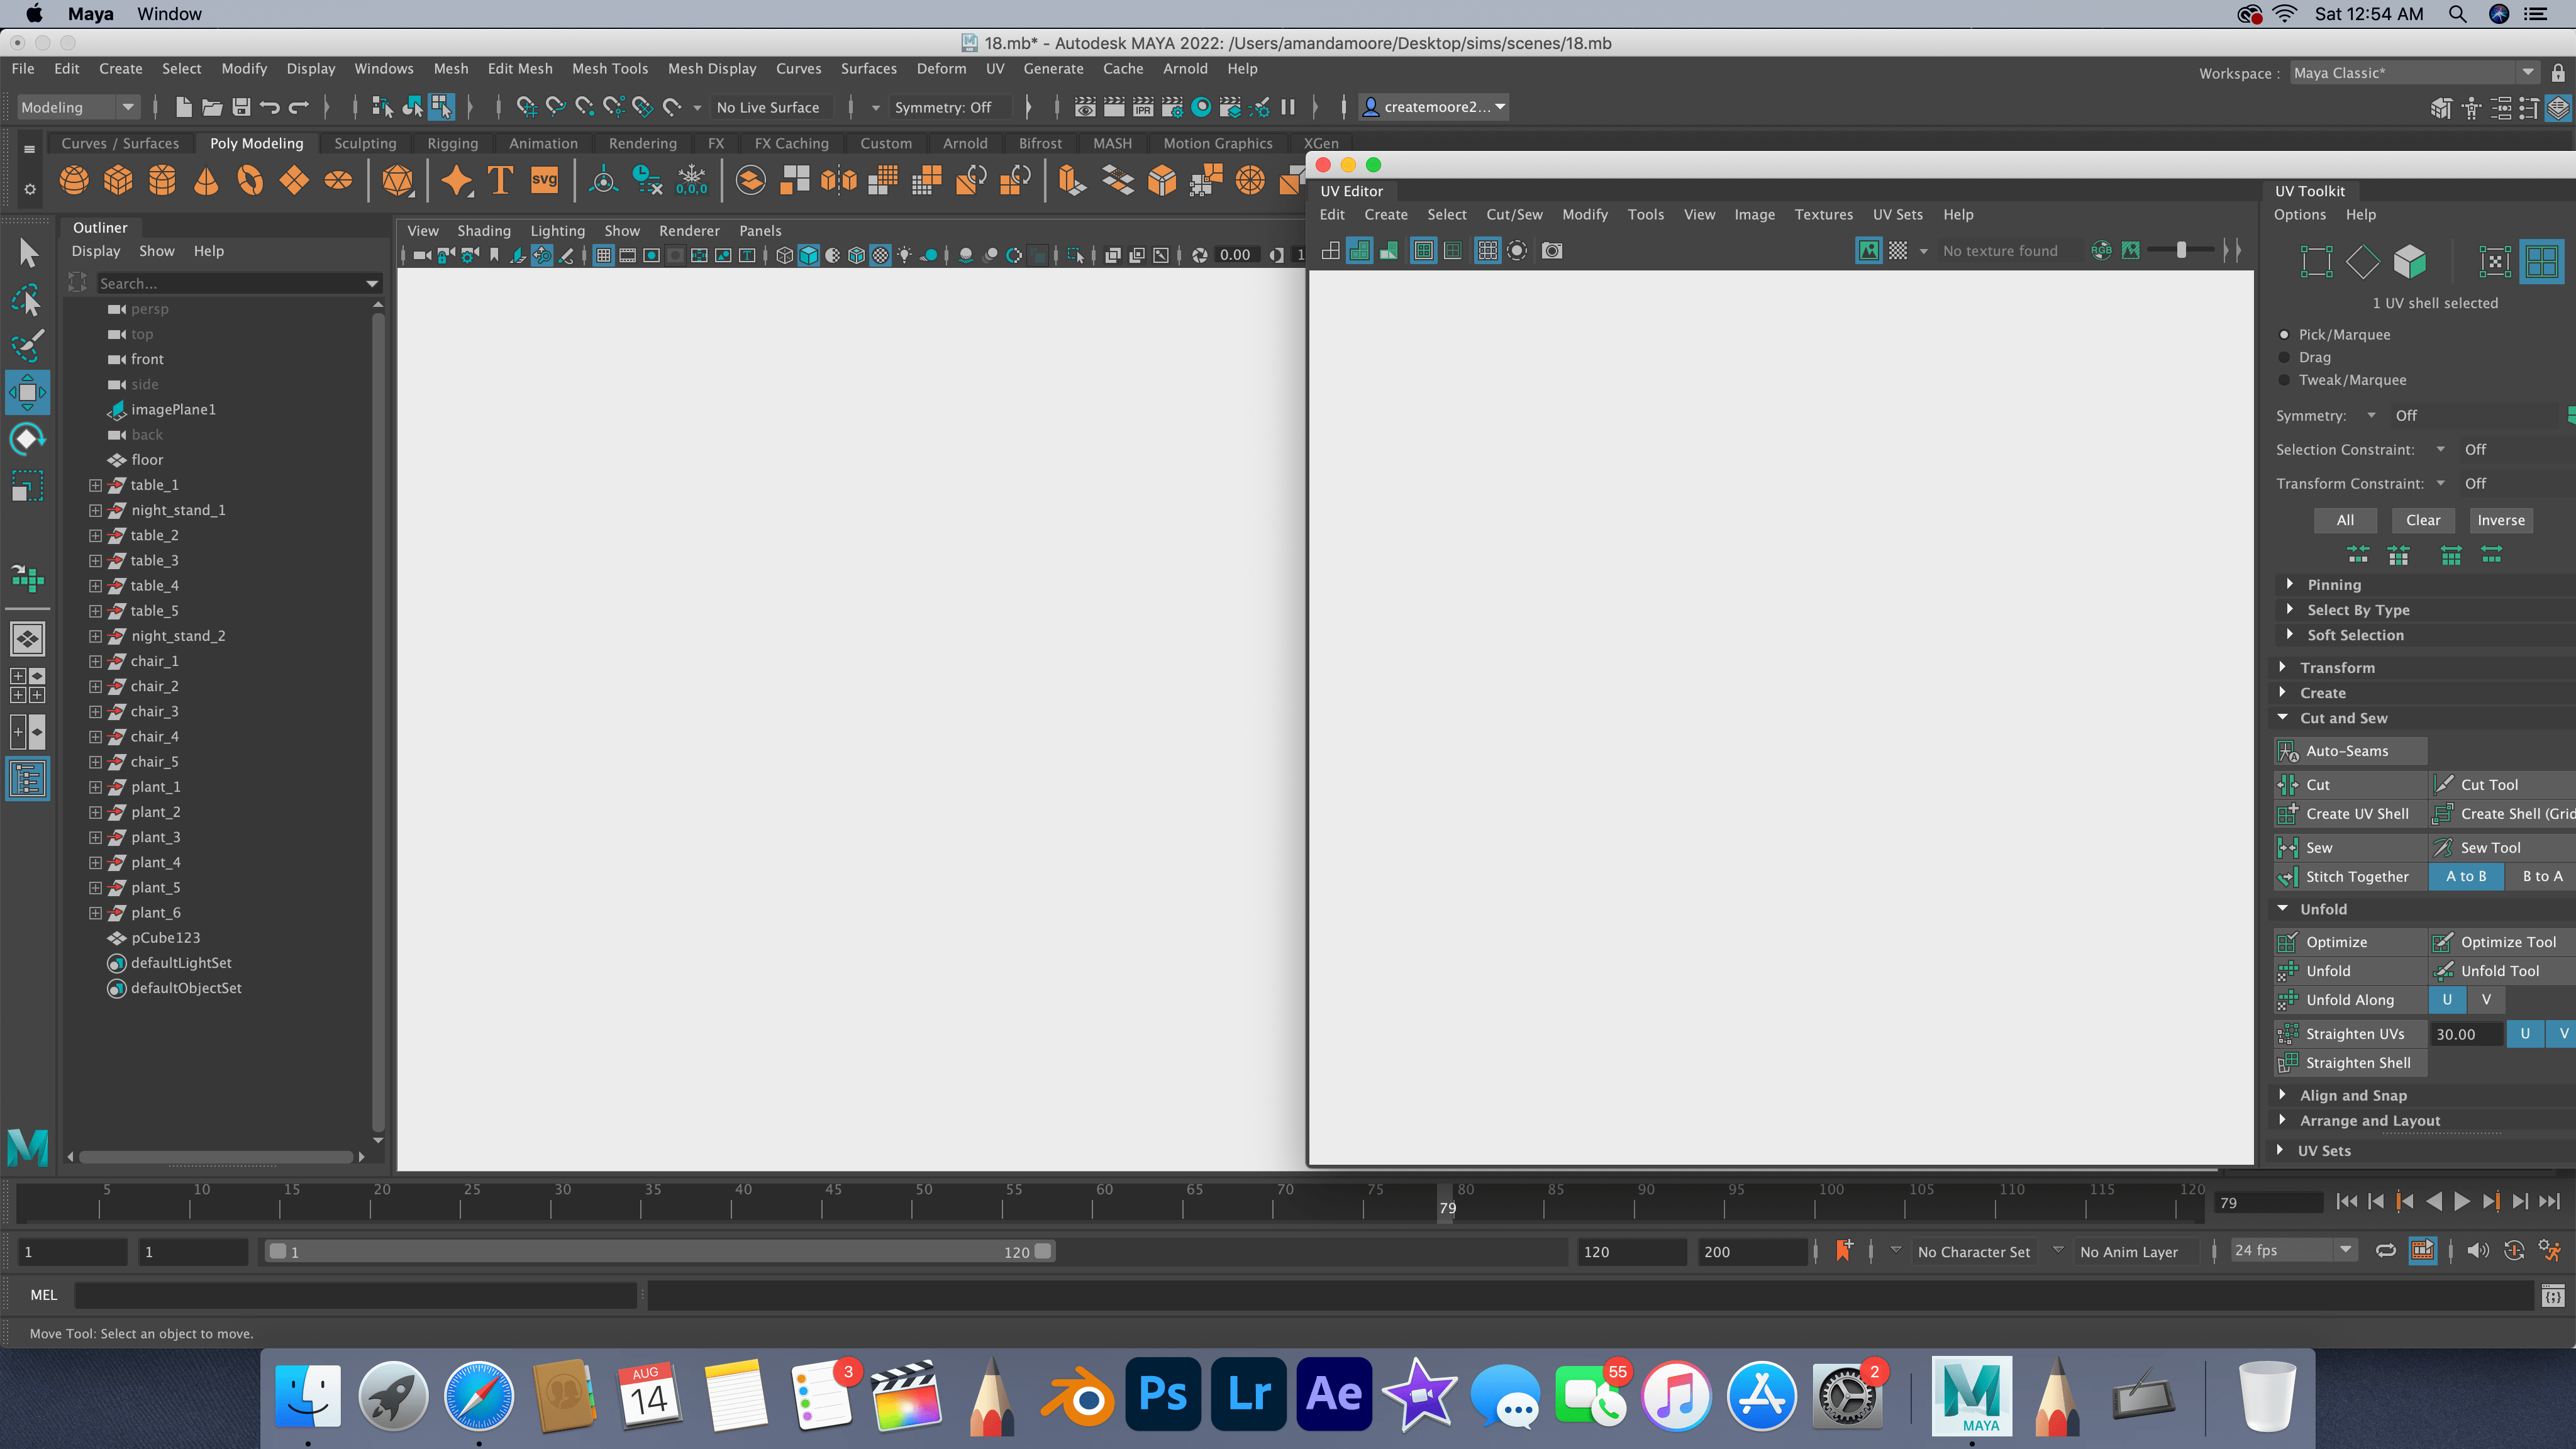The height and width of the screenshot is (1449, 2576).
Task: Expand the table_1 node in the Outliner
Action: (95, 484)
